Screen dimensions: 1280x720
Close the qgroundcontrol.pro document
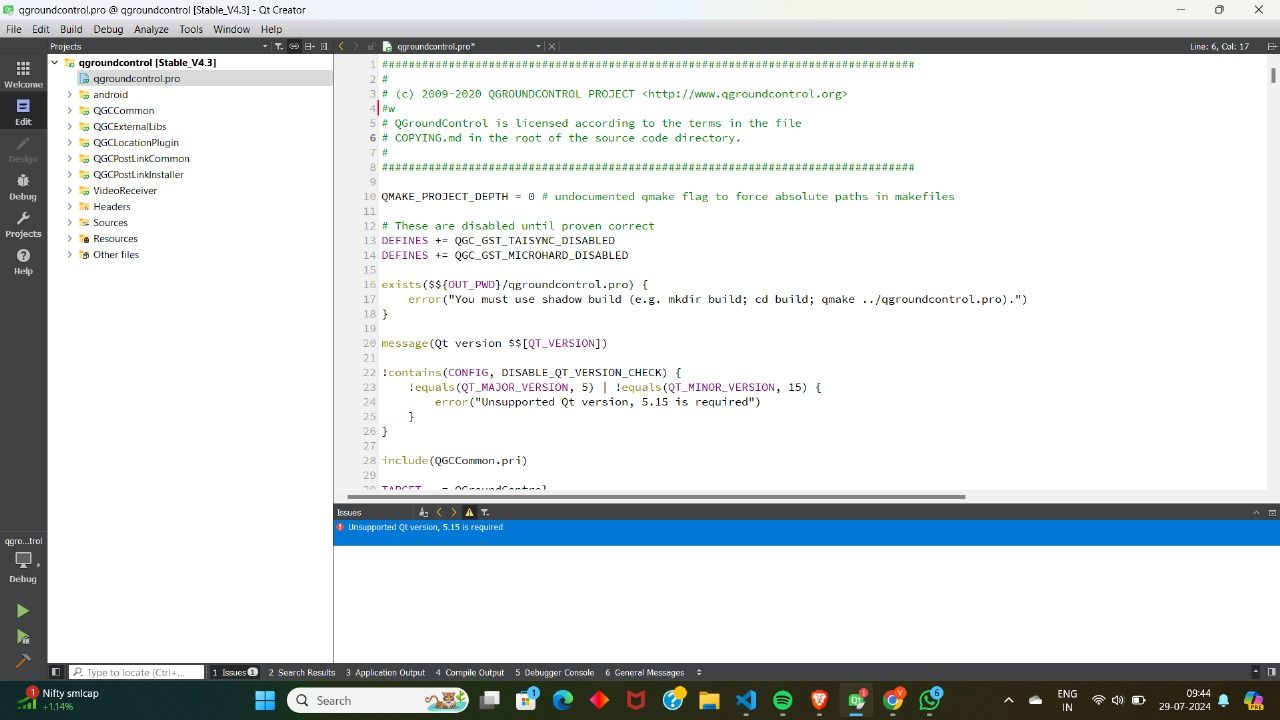point(552,46)
